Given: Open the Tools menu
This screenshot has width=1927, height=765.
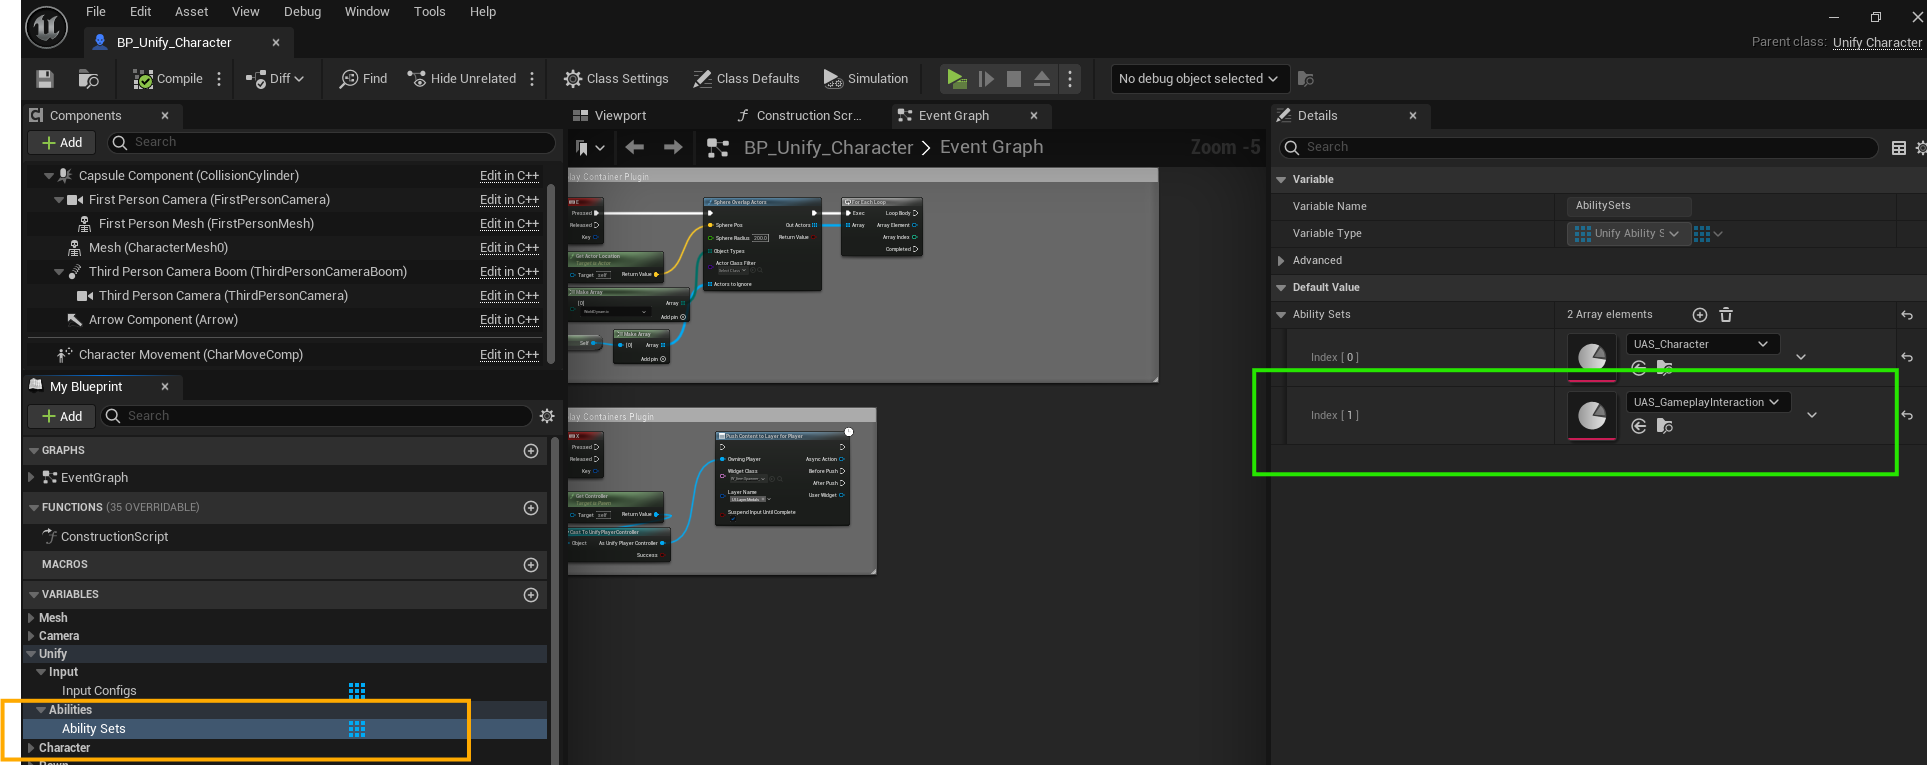Looking at the screenshot, I should [x=429, y=12].
